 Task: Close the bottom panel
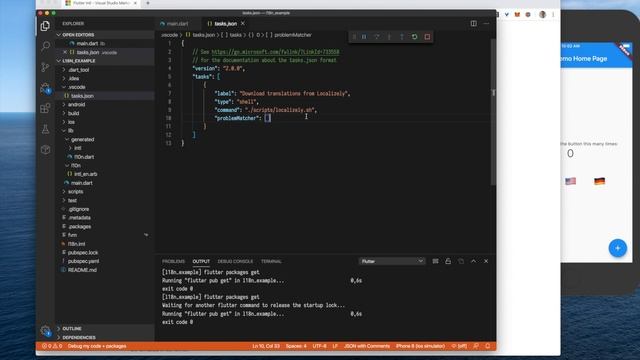[486, 261]
